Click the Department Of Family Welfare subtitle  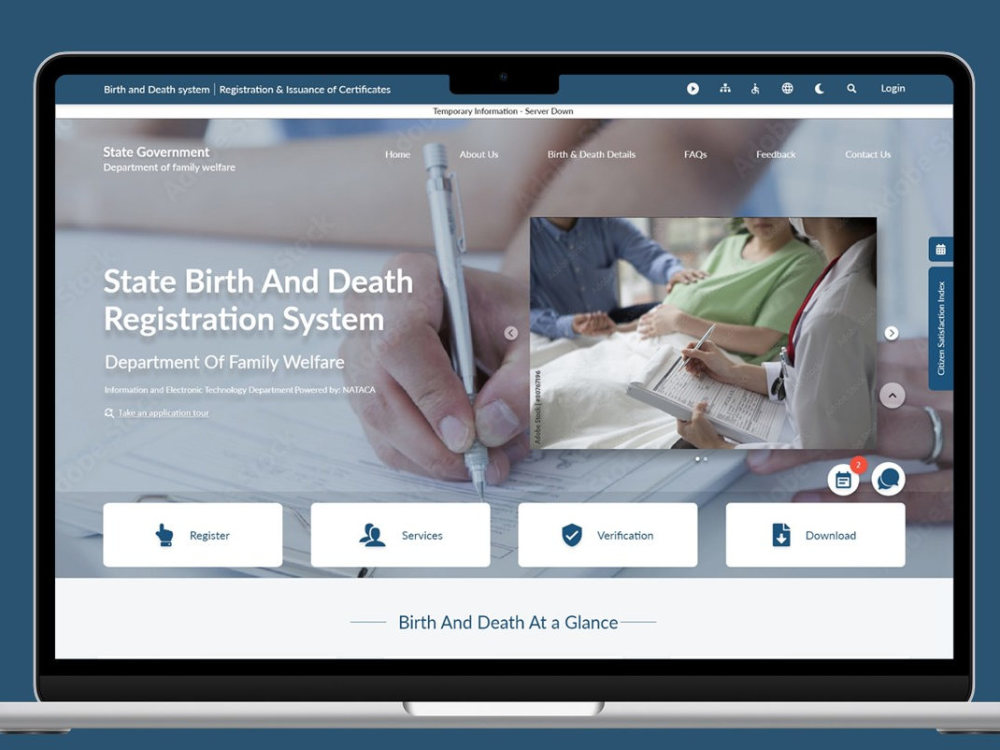224,362
